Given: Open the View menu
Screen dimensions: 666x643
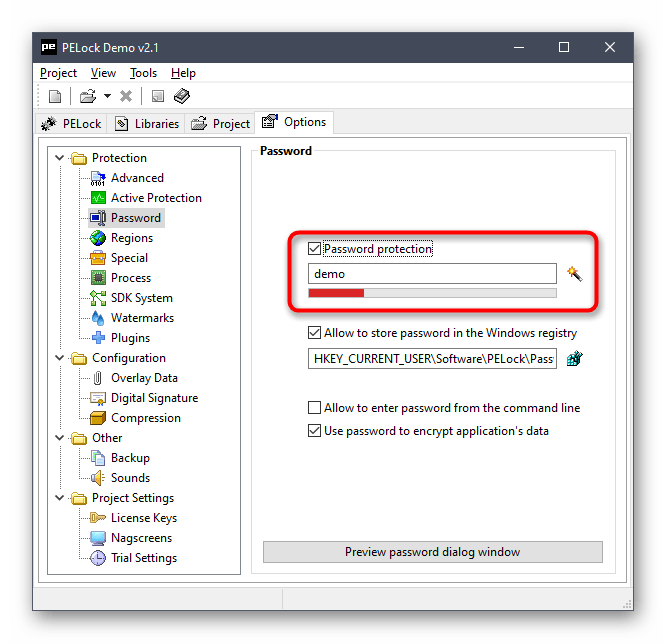Looking at the screenshot, I should click(103, 73).
